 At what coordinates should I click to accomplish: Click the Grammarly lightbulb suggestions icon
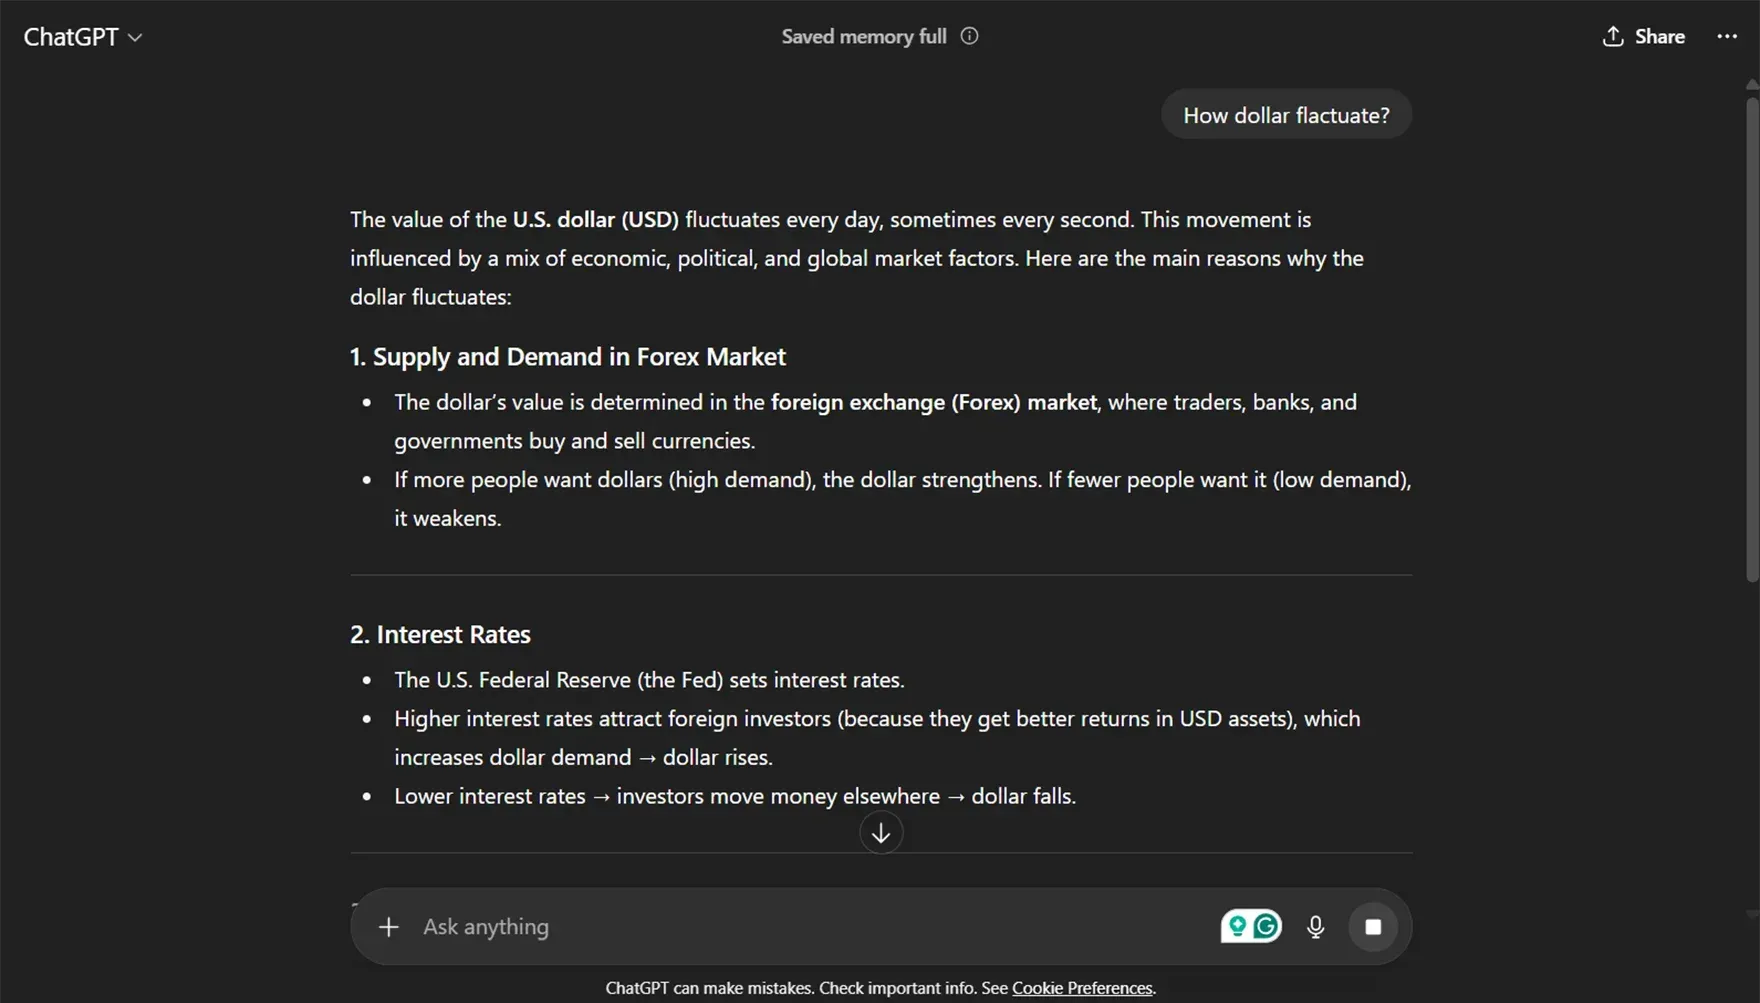coord(1237,927)
